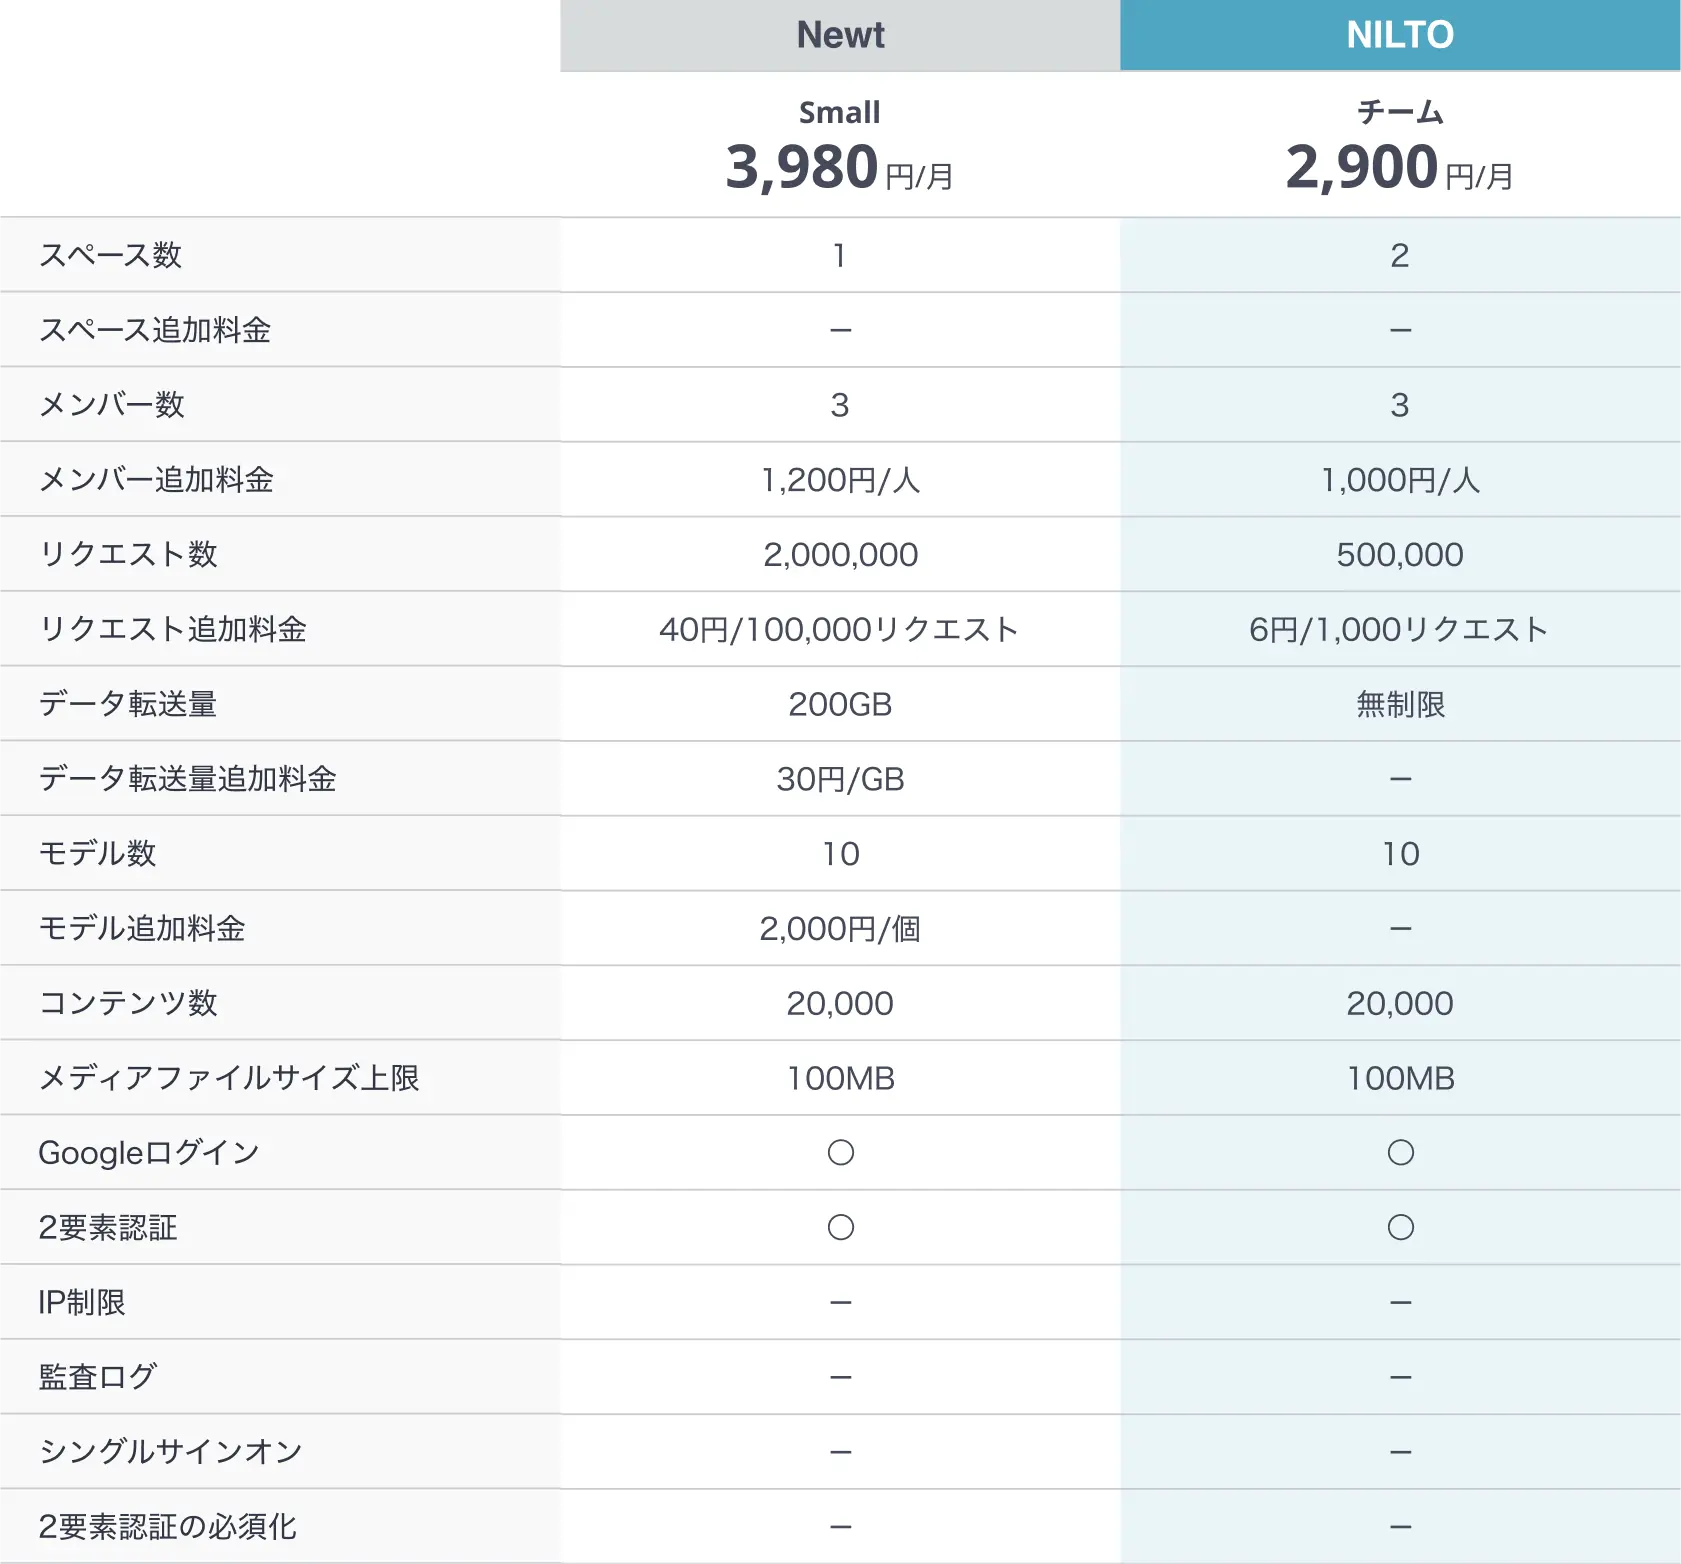Click the 30円/GB cell
The image size is (1681, 1564).
pos(840,779)
